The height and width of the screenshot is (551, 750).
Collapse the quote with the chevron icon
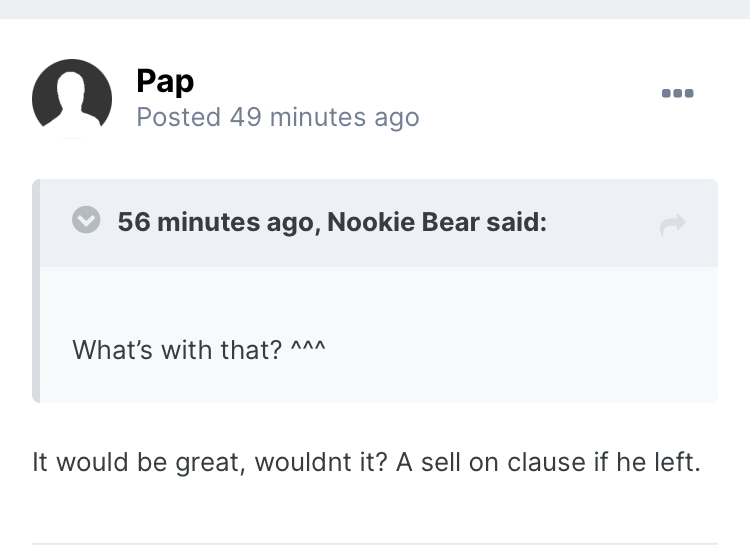tap(86, 220)
